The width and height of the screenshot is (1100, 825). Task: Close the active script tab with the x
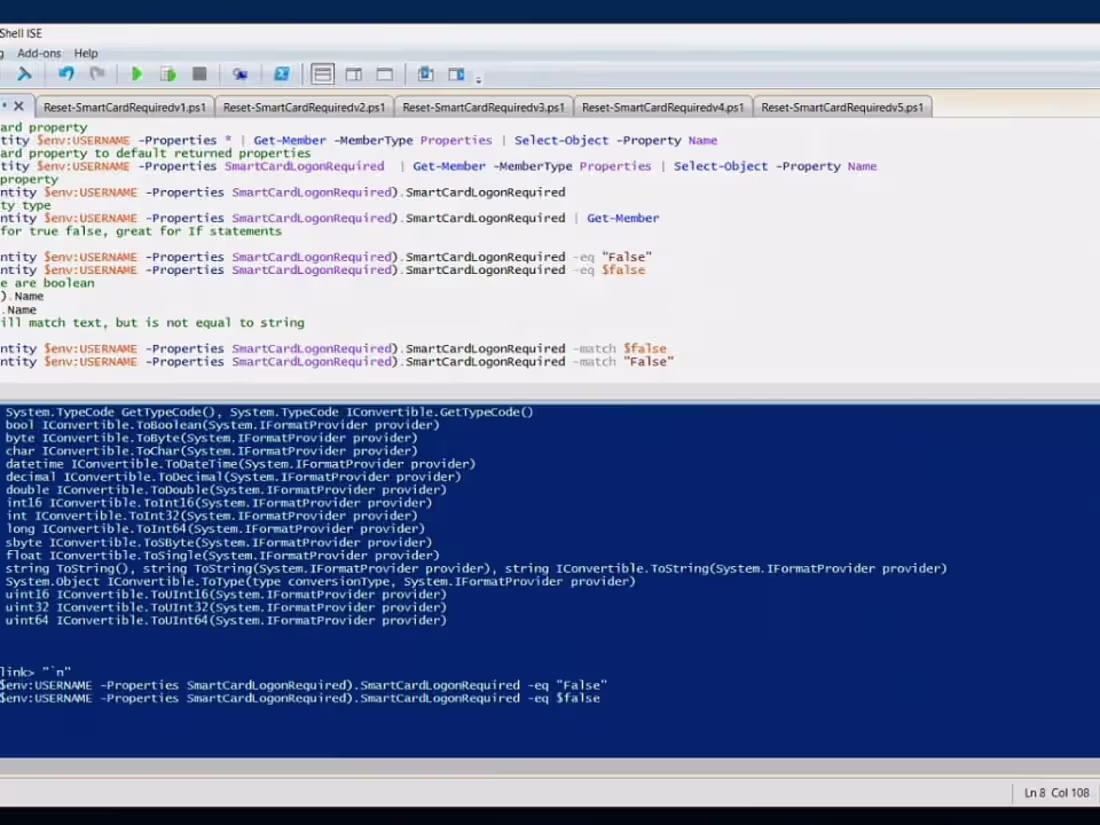(17, 105)
